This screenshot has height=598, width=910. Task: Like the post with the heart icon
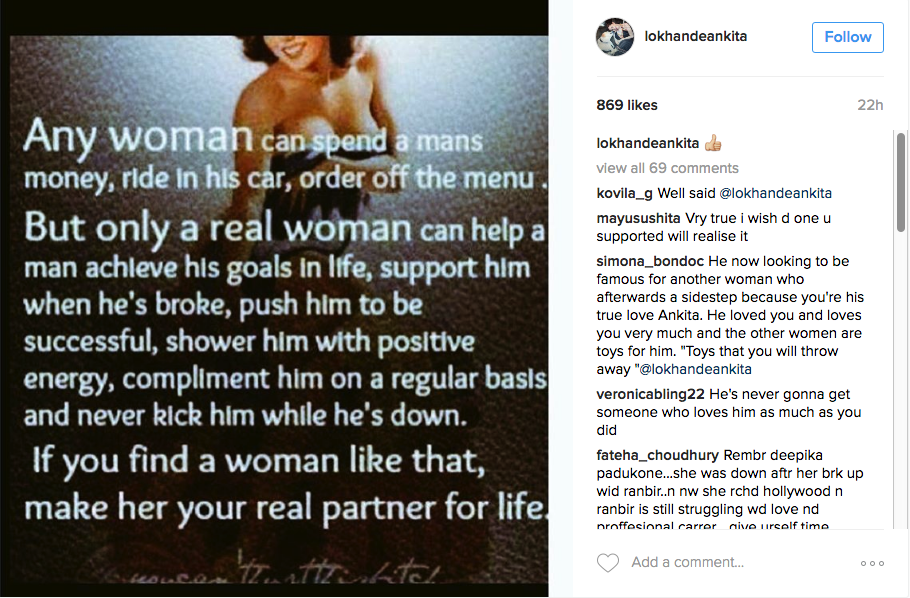608,563
